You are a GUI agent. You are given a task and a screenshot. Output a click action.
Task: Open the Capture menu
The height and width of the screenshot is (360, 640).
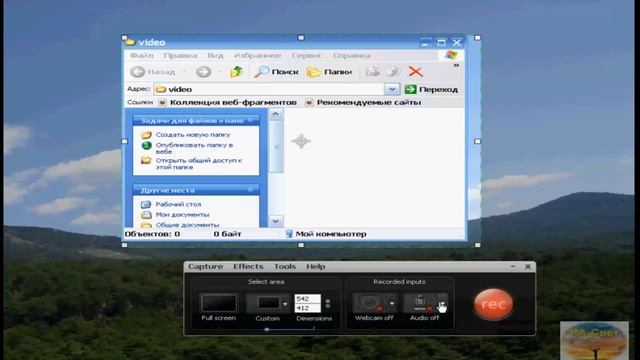coord(205,267)
